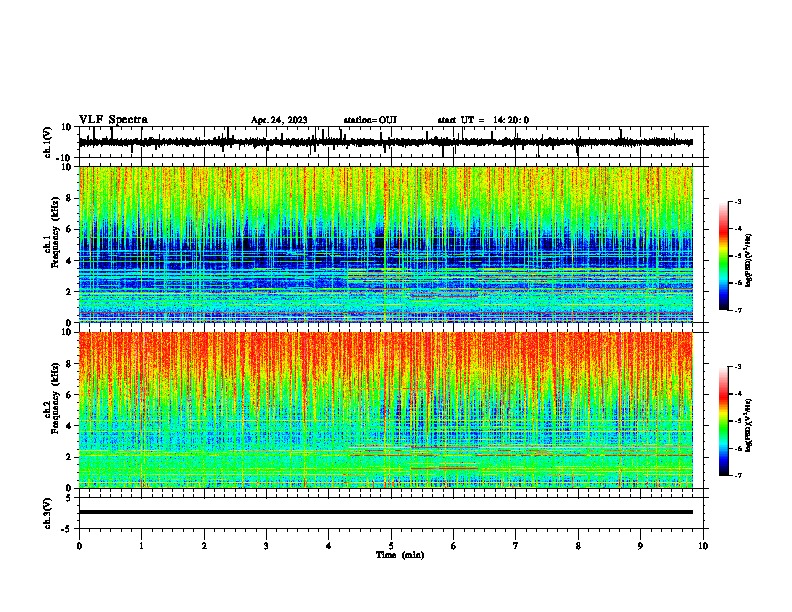Click the 'station=OUJ' header label

[370, 120]
